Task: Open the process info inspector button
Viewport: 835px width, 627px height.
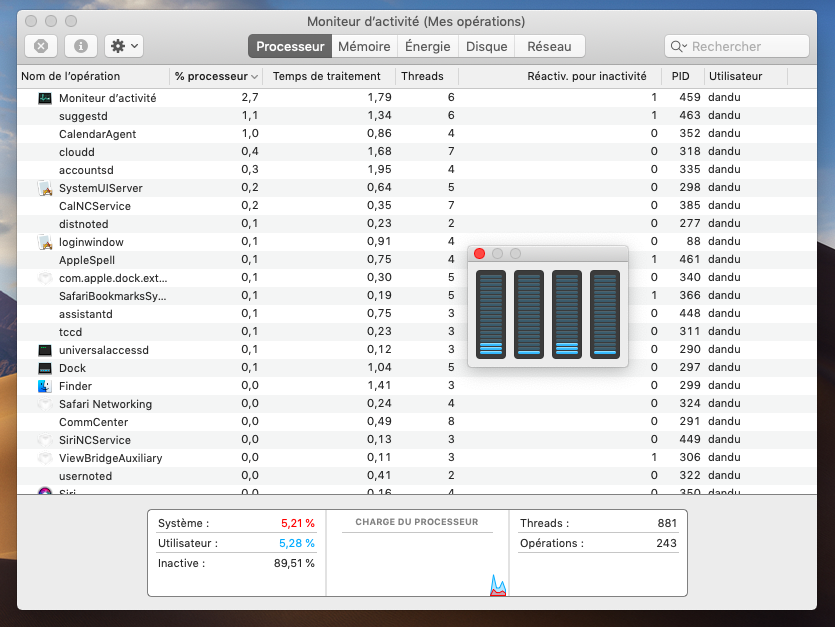Action: pos(81,46)
